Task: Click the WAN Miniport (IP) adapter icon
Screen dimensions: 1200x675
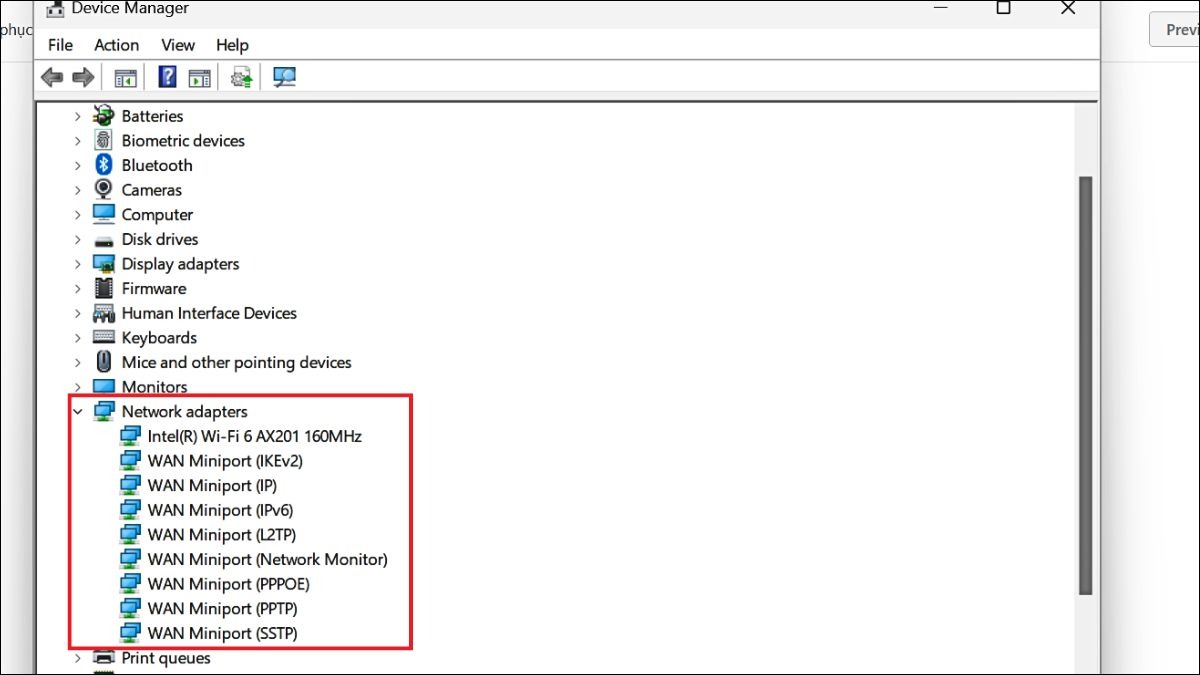Action: (130, 485)
